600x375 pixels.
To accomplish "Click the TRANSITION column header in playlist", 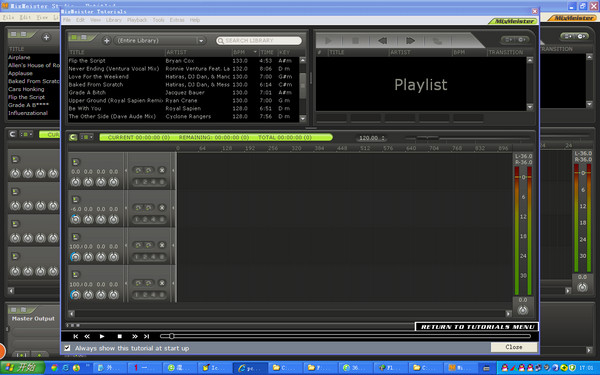I will point(506,52).
